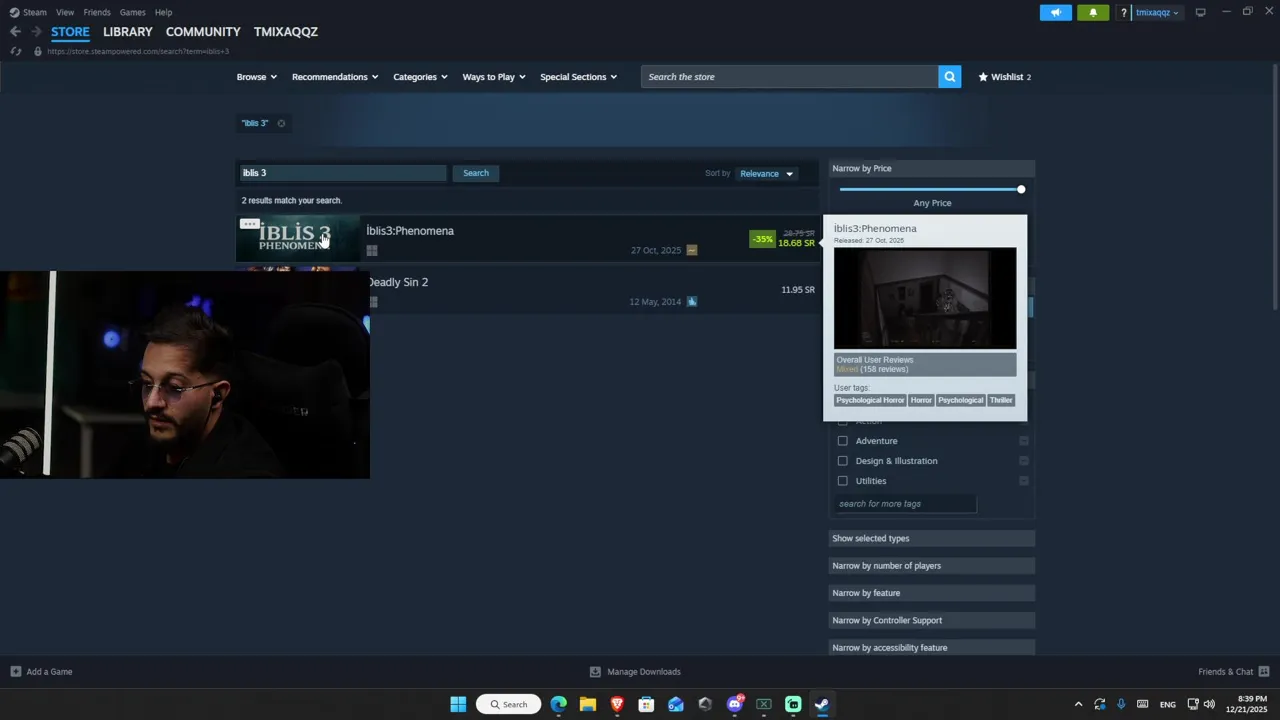
Task: Expand Narrow by number of players
Action: coord(932,566)
